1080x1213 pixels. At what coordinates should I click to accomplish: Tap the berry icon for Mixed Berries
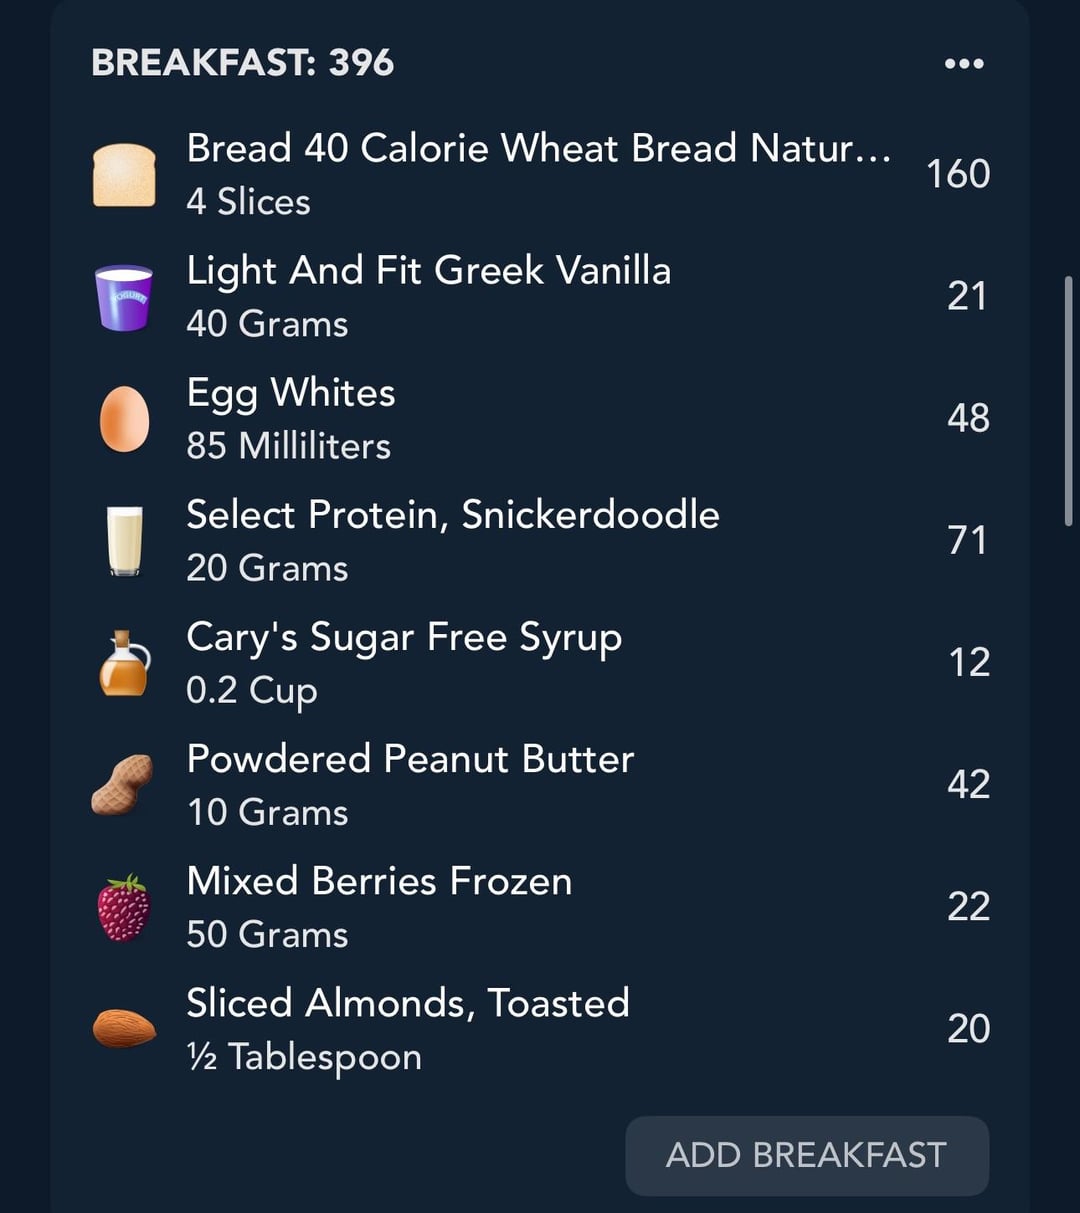[124, 907]
